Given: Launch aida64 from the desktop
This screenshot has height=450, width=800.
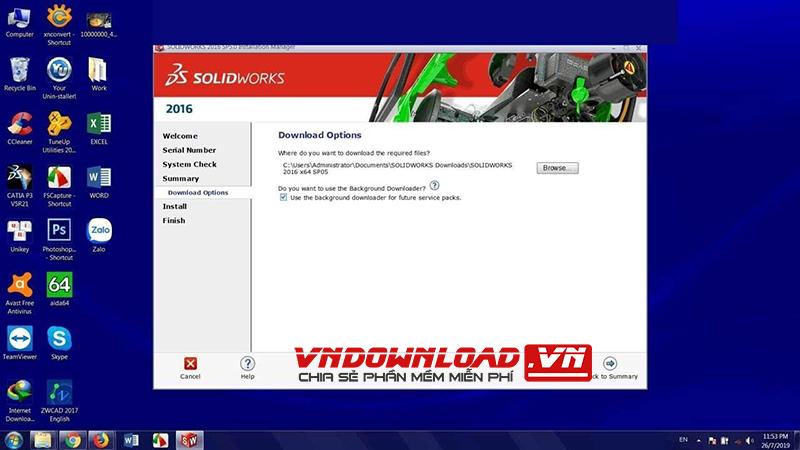Looking at the screenshot, I should tap(59, 289).
